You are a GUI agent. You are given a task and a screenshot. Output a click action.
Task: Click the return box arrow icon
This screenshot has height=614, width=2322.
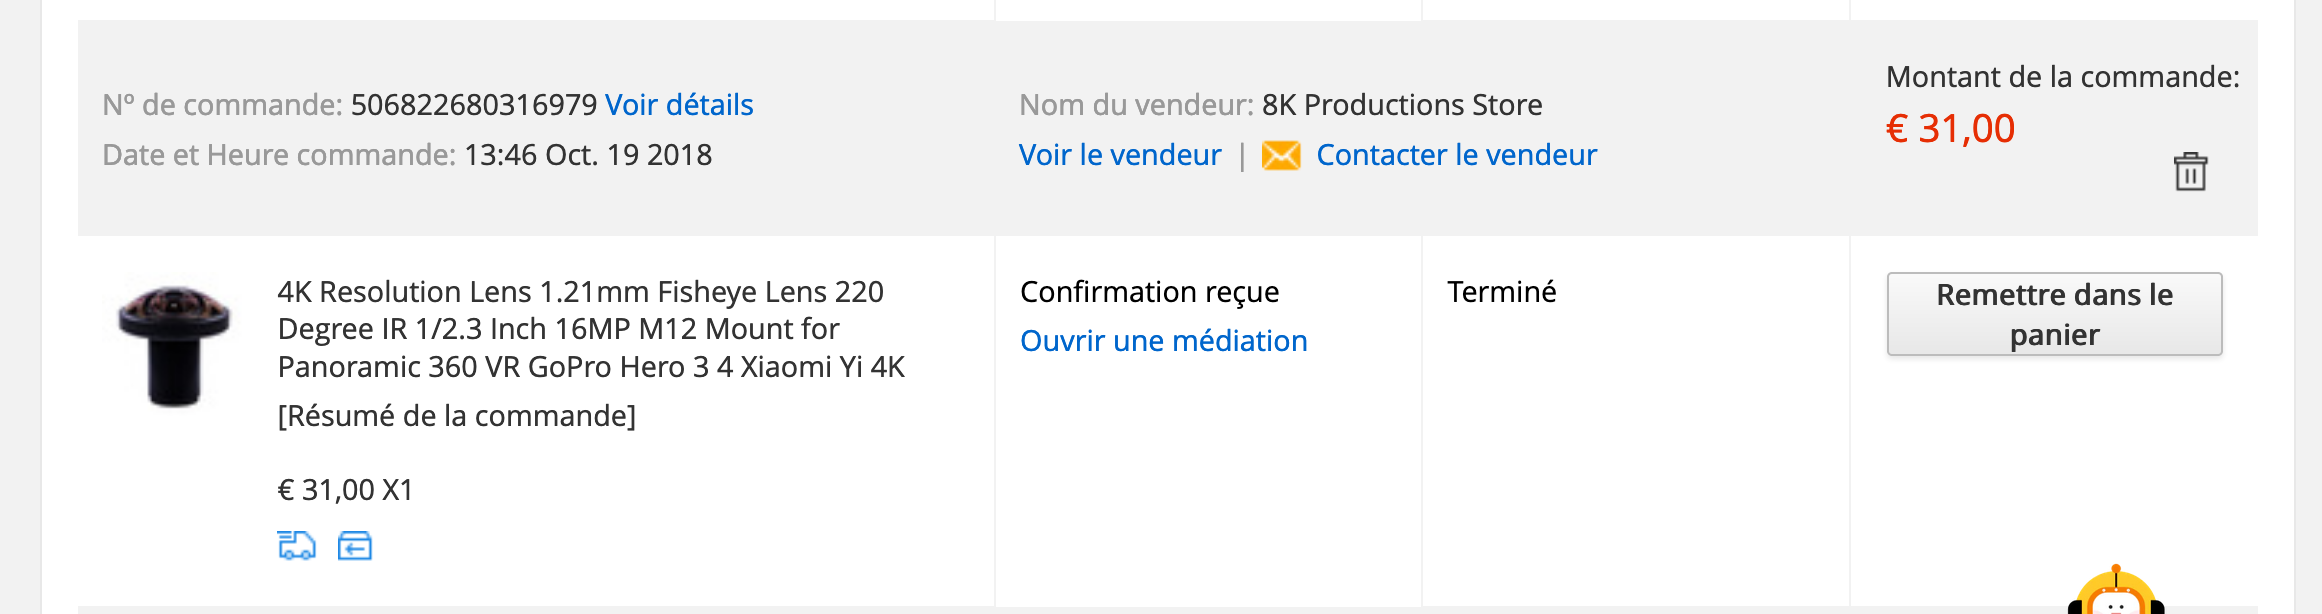(x=355, y=546)
